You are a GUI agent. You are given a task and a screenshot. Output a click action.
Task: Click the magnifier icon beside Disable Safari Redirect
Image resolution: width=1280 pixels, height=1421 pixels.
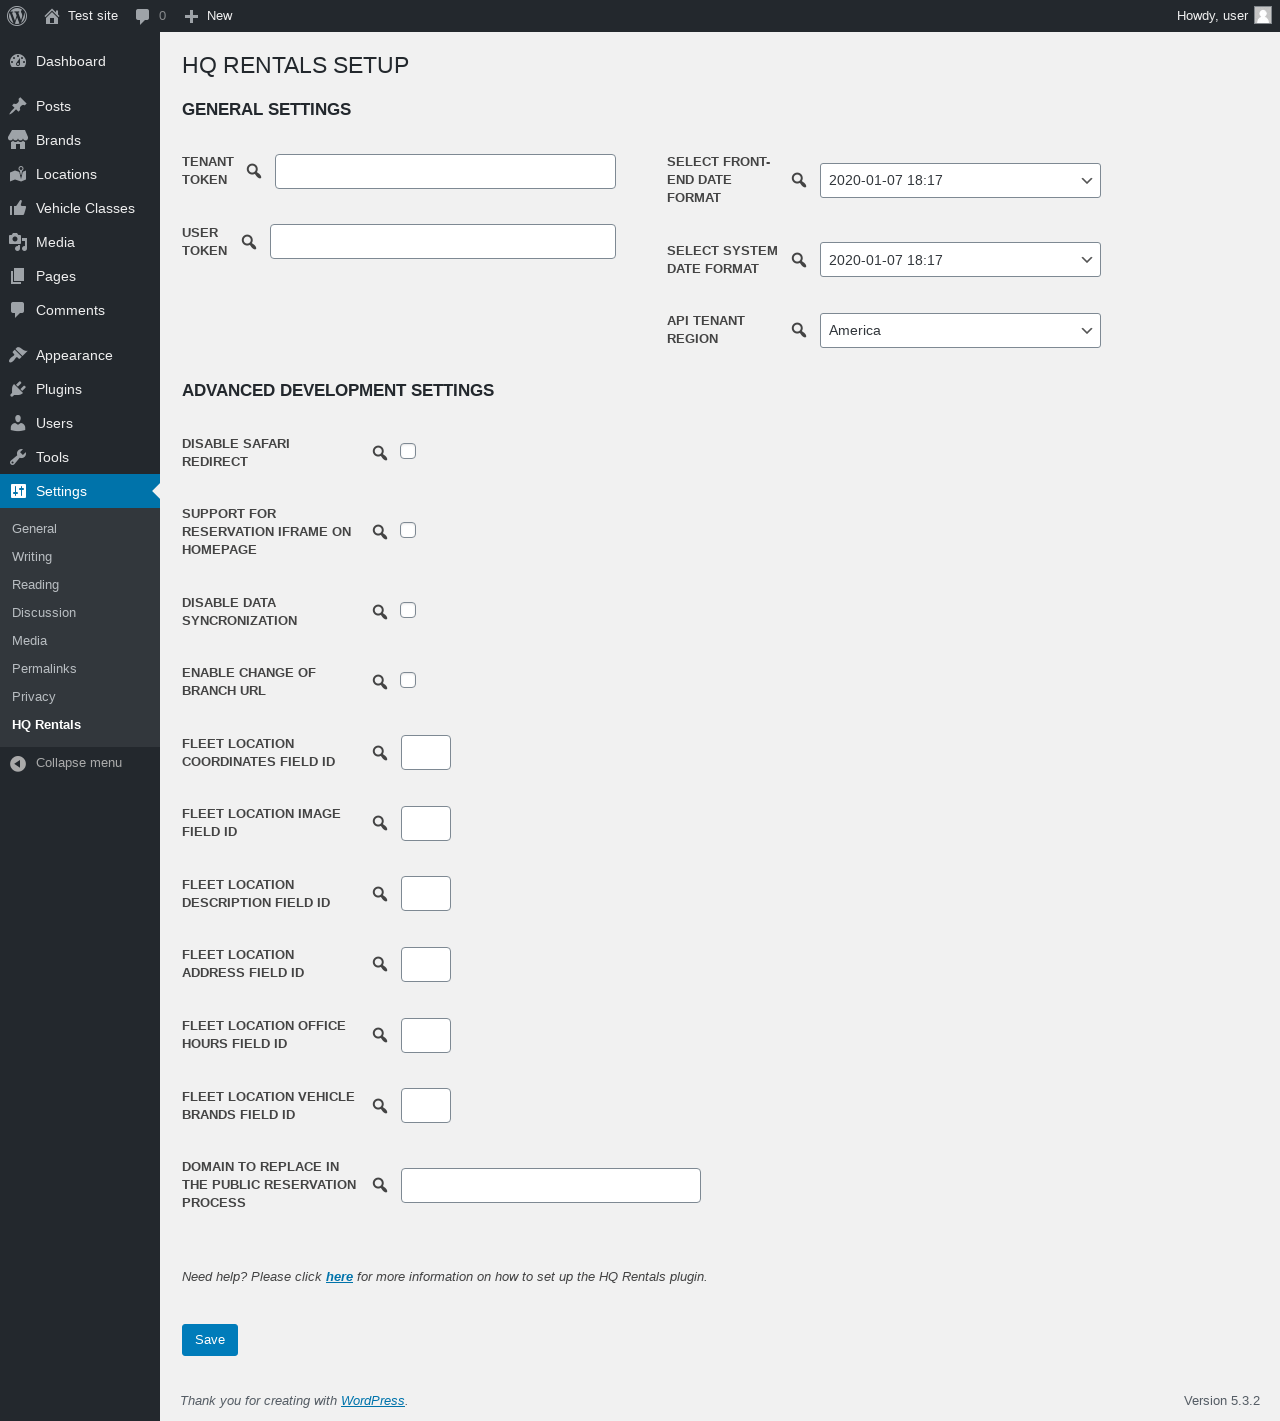pyautogui.click(x=380, y=453)
